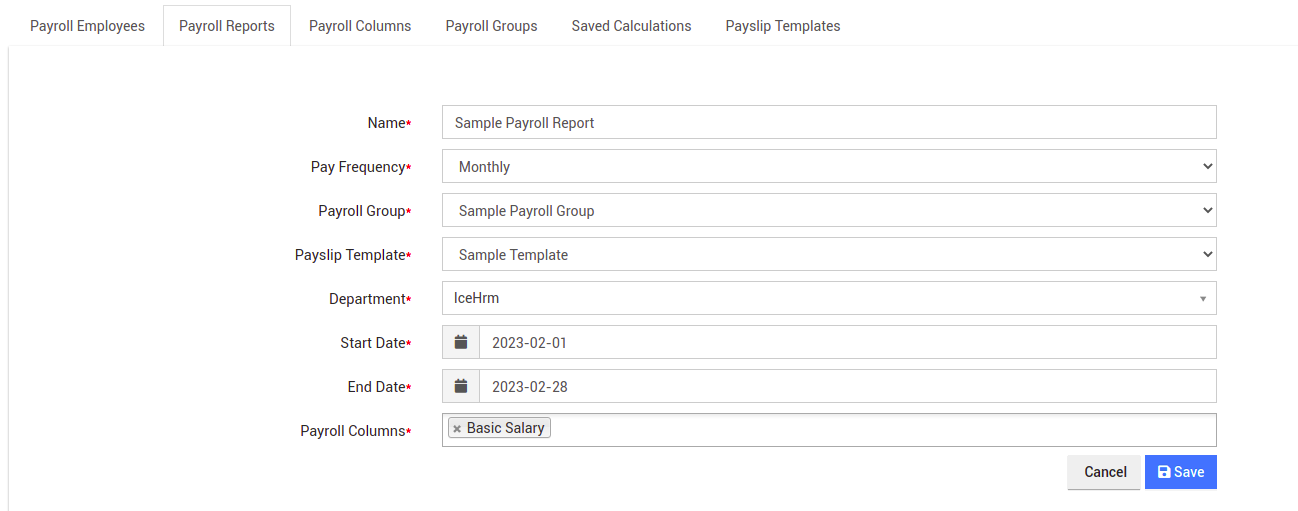Click the End Date input field

click(x=846, y=386)
